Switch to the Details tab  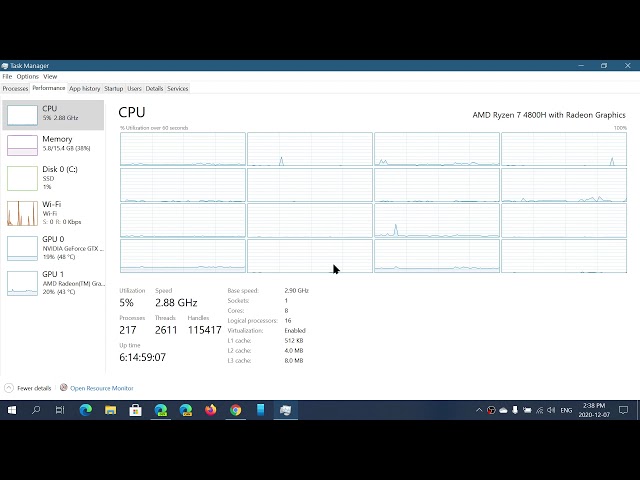[154, 89]
